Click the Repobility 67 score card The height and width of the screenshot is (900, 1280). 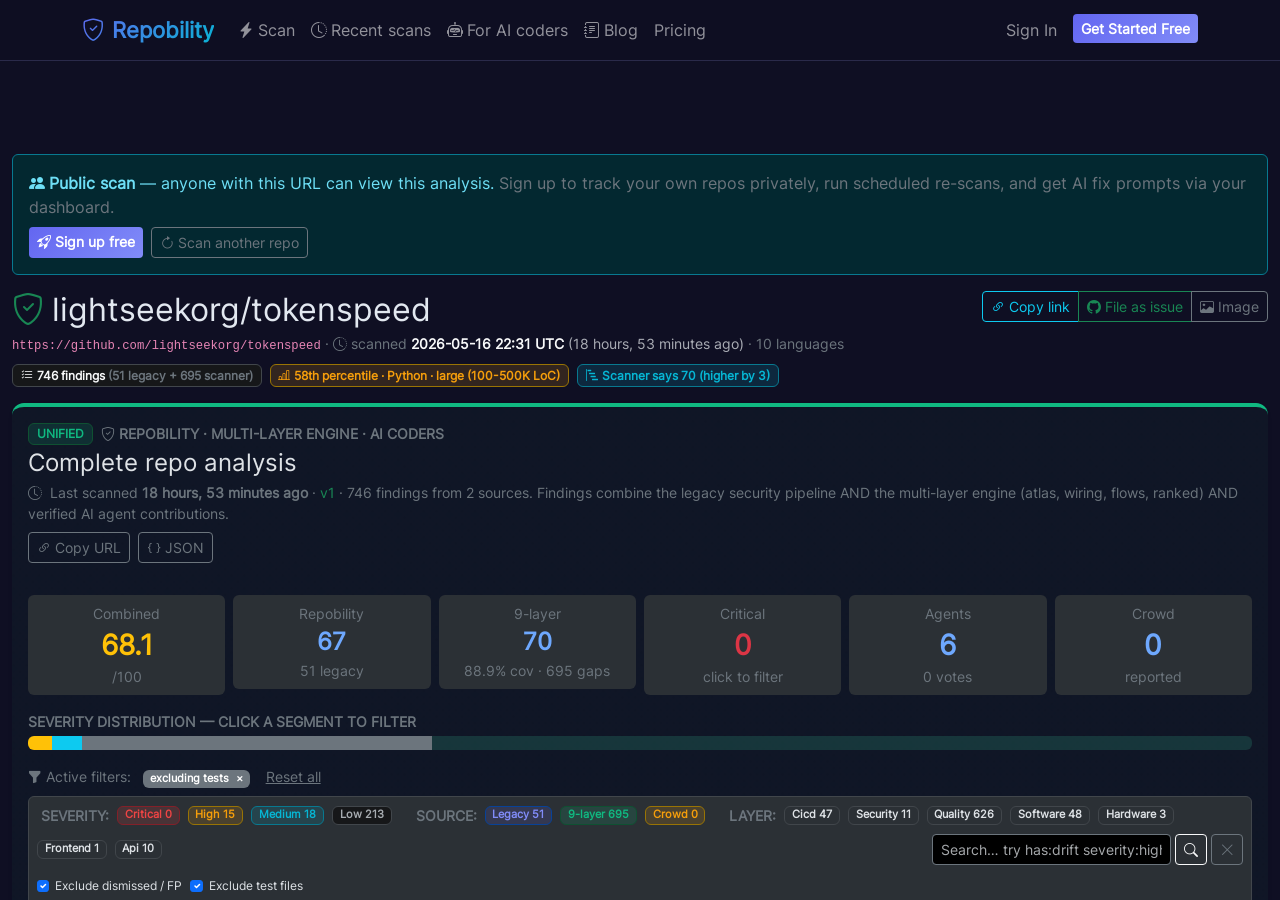(332, 642)
